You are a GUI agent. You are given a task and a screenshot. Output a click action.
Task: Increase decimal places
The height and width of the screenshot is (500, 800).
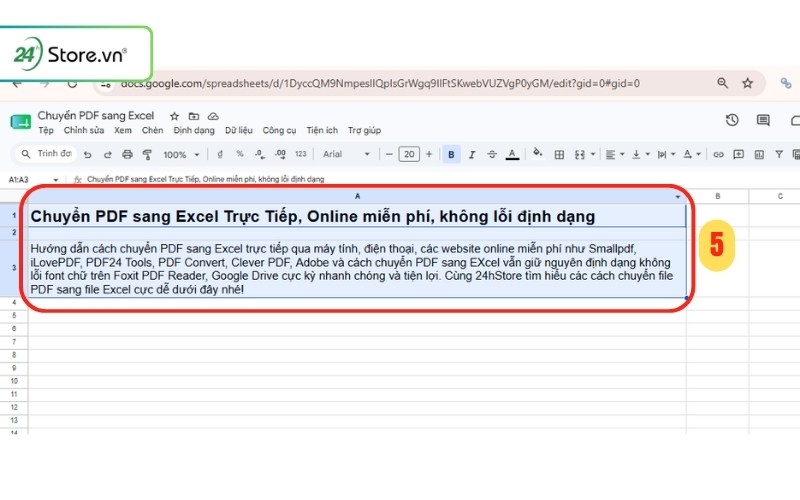(x=280, y=154)
